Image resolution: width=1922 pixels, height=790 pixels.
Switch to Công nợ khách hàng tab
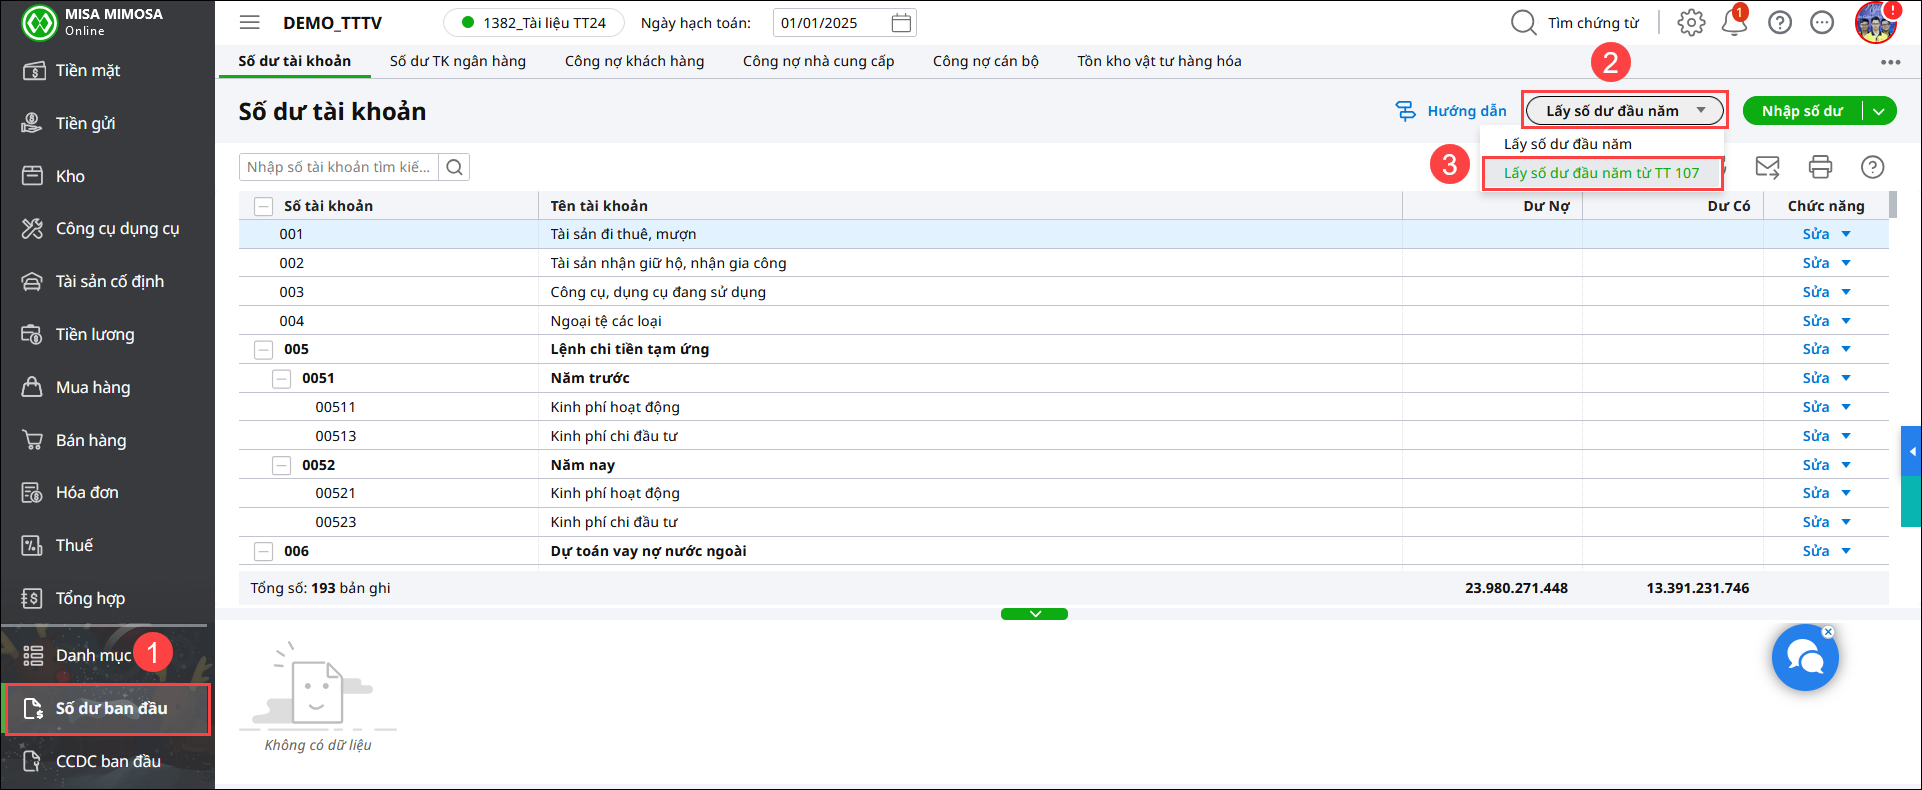634,61
